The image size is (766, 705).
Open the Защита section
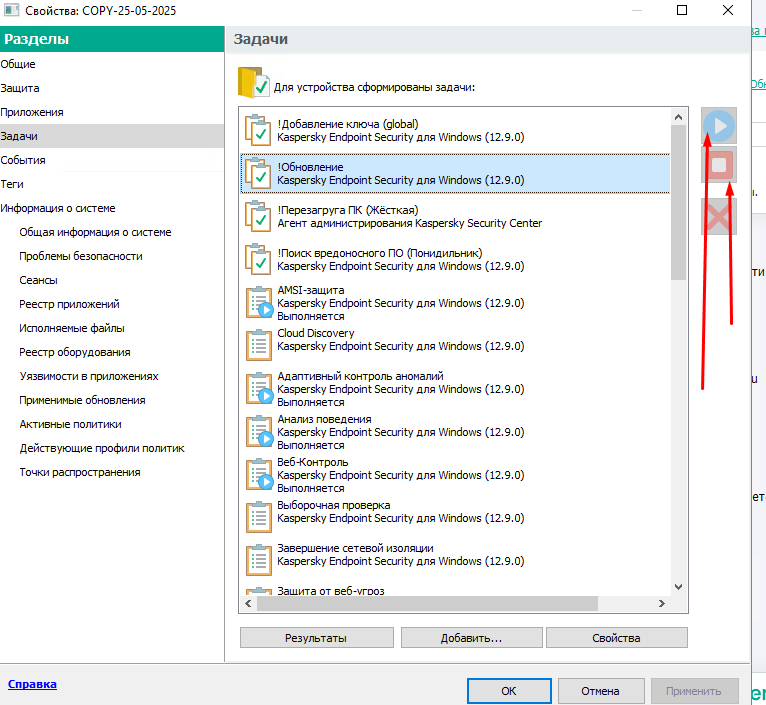click(x=112, y=88)
